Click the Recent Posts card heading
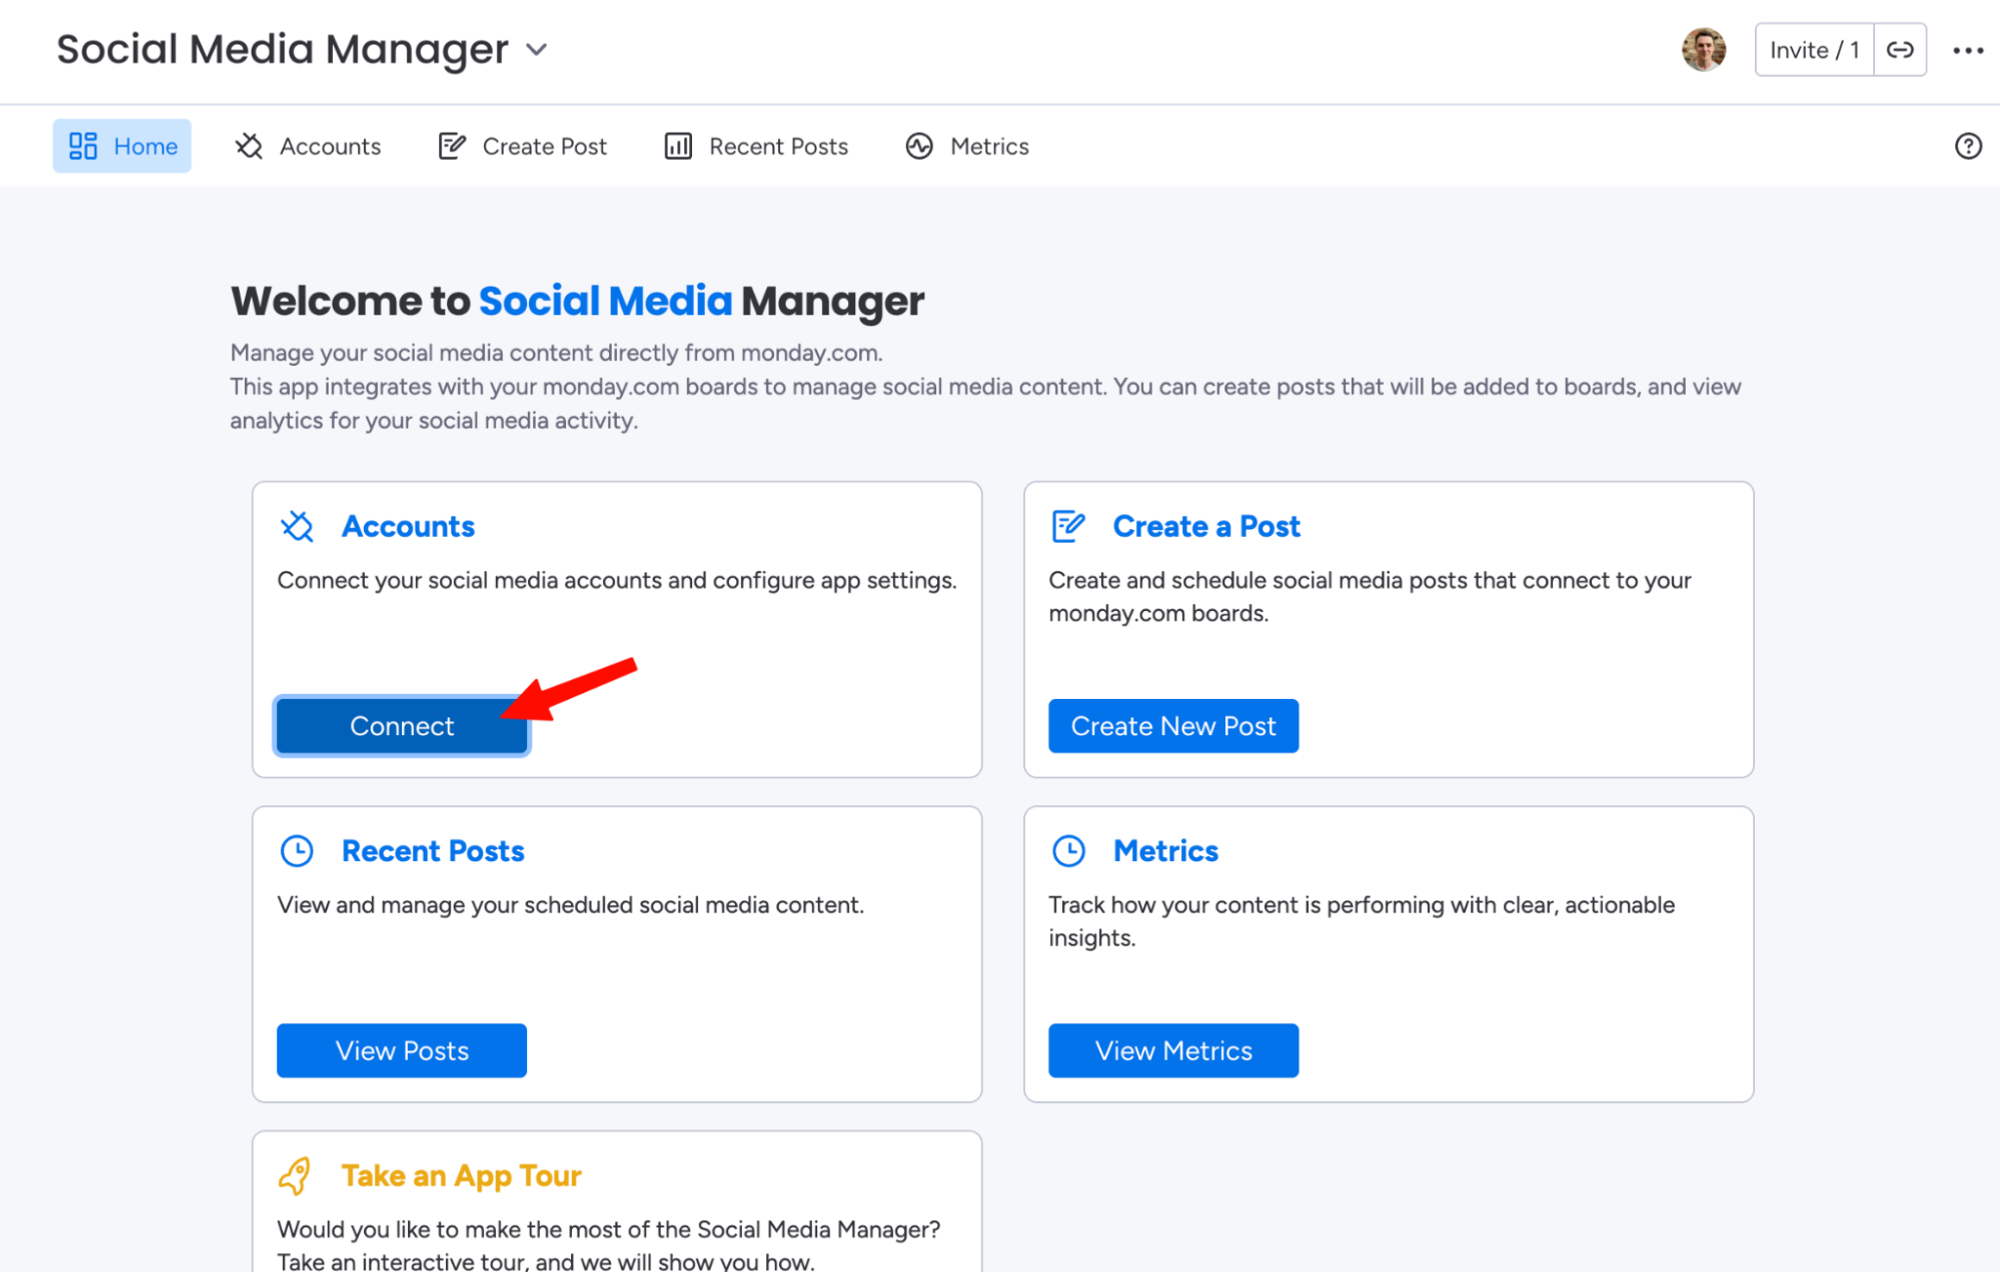Screen dimensions: 2000x1272 433,851
